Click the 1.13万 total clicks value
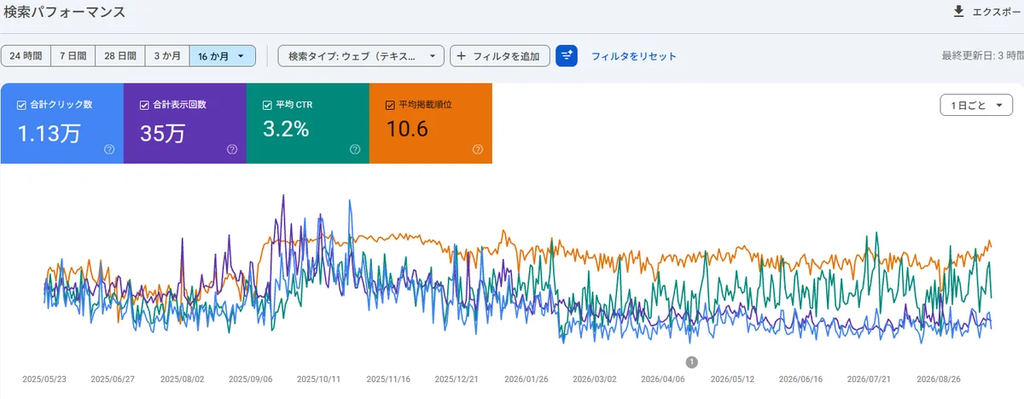This screenshot has height=399, width=1024. (49, 133)
